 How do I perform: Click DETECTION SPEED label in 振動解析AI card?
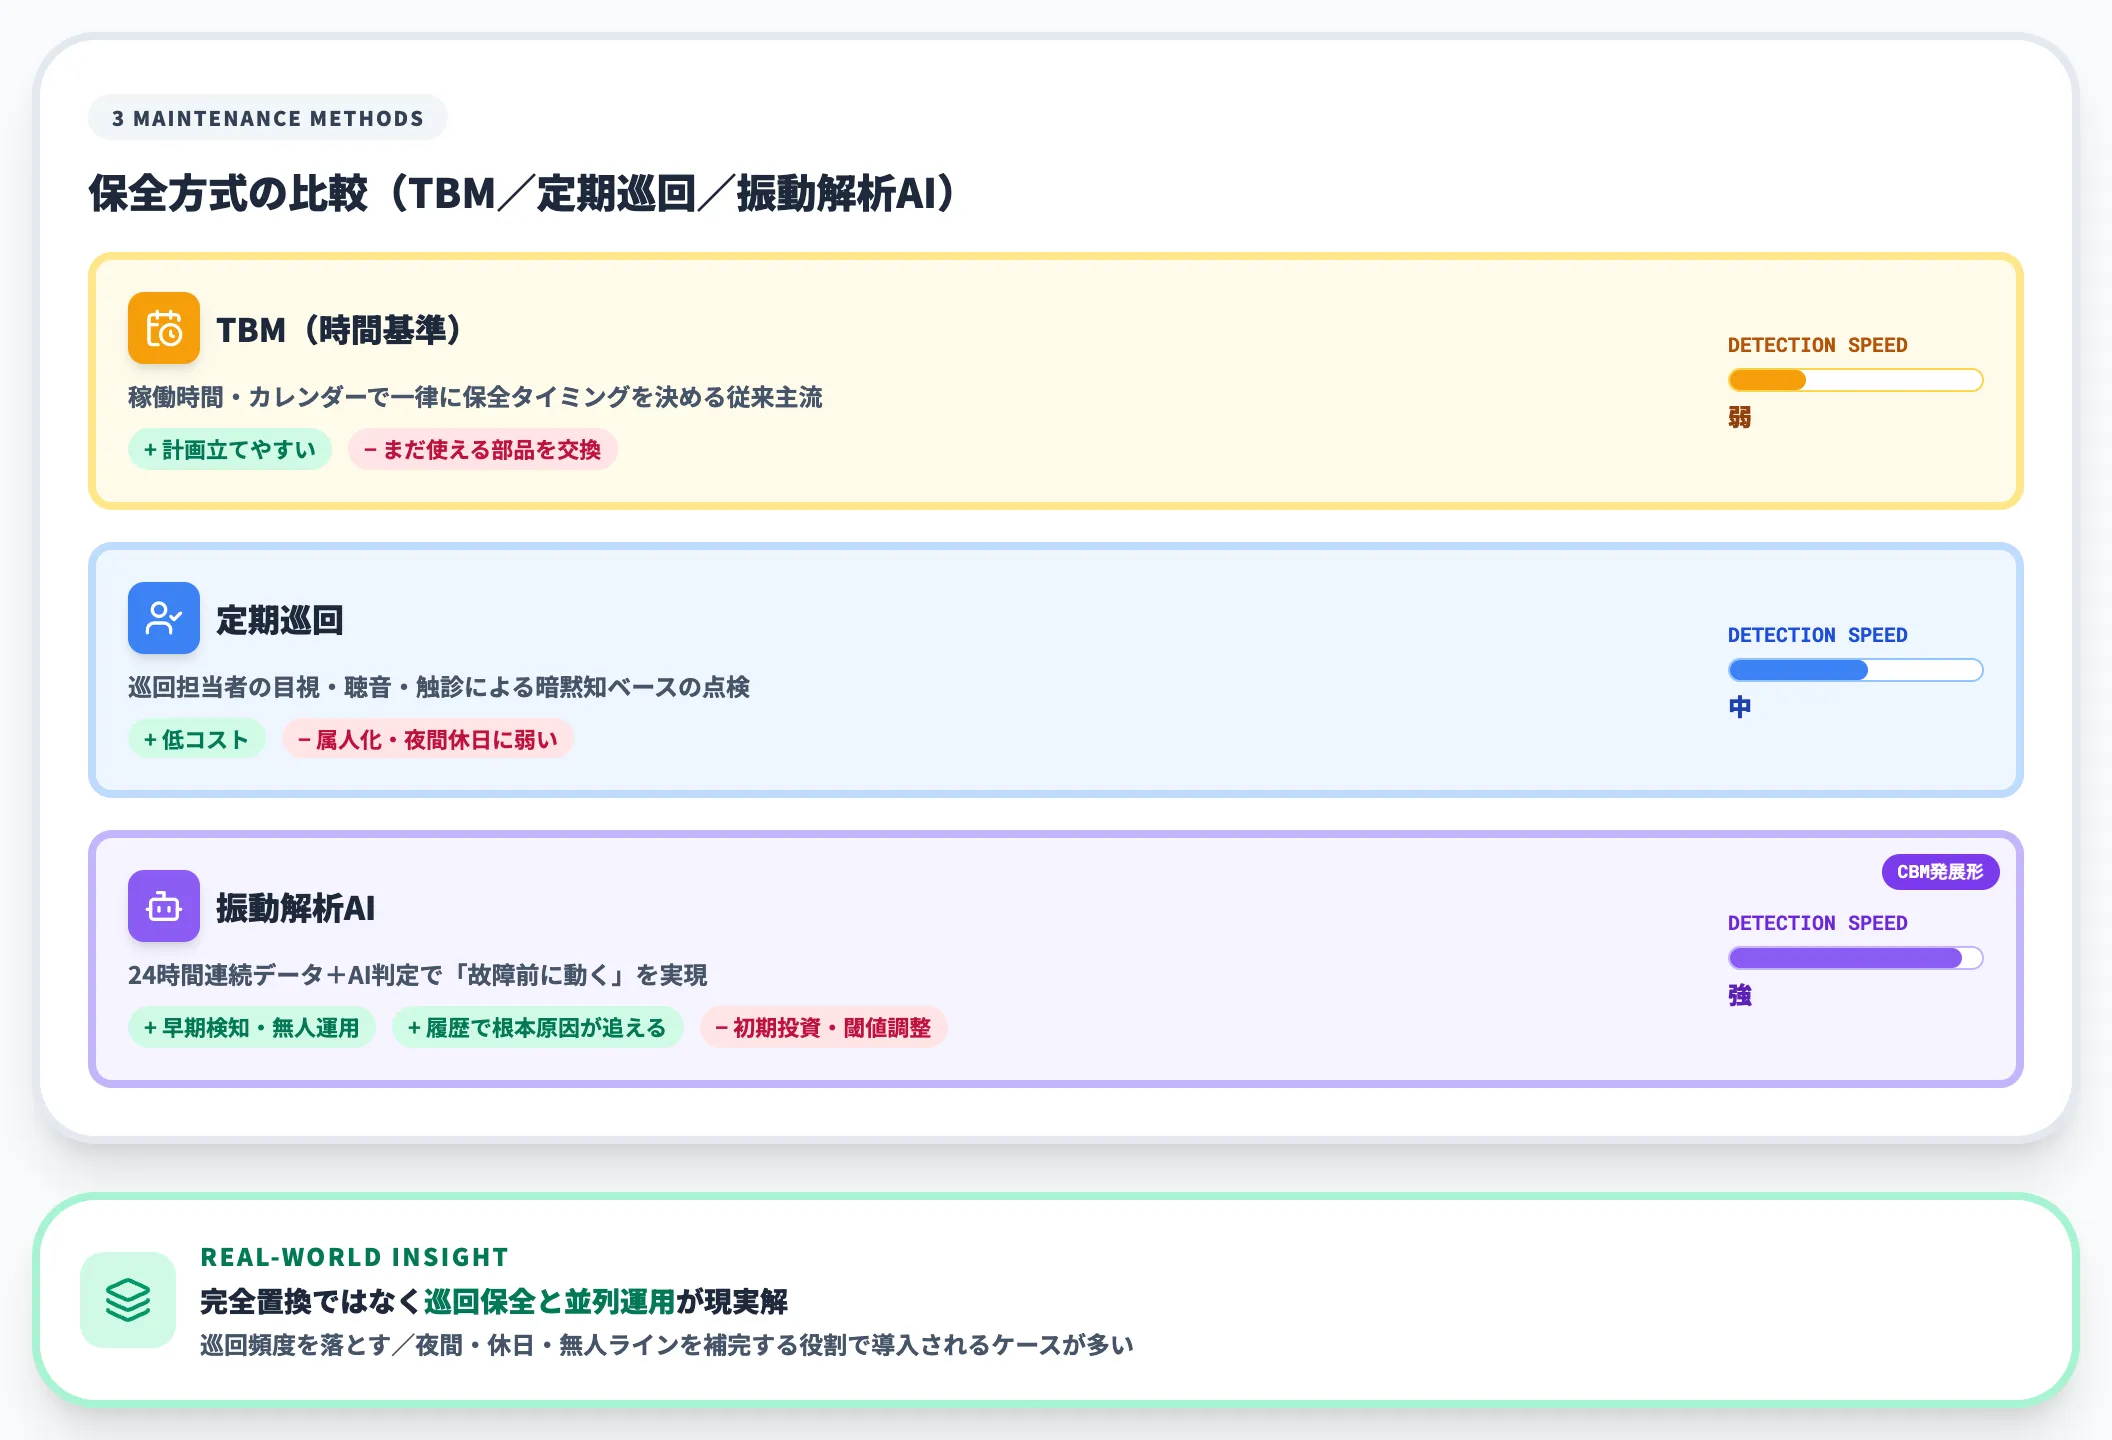[1818, 923]
